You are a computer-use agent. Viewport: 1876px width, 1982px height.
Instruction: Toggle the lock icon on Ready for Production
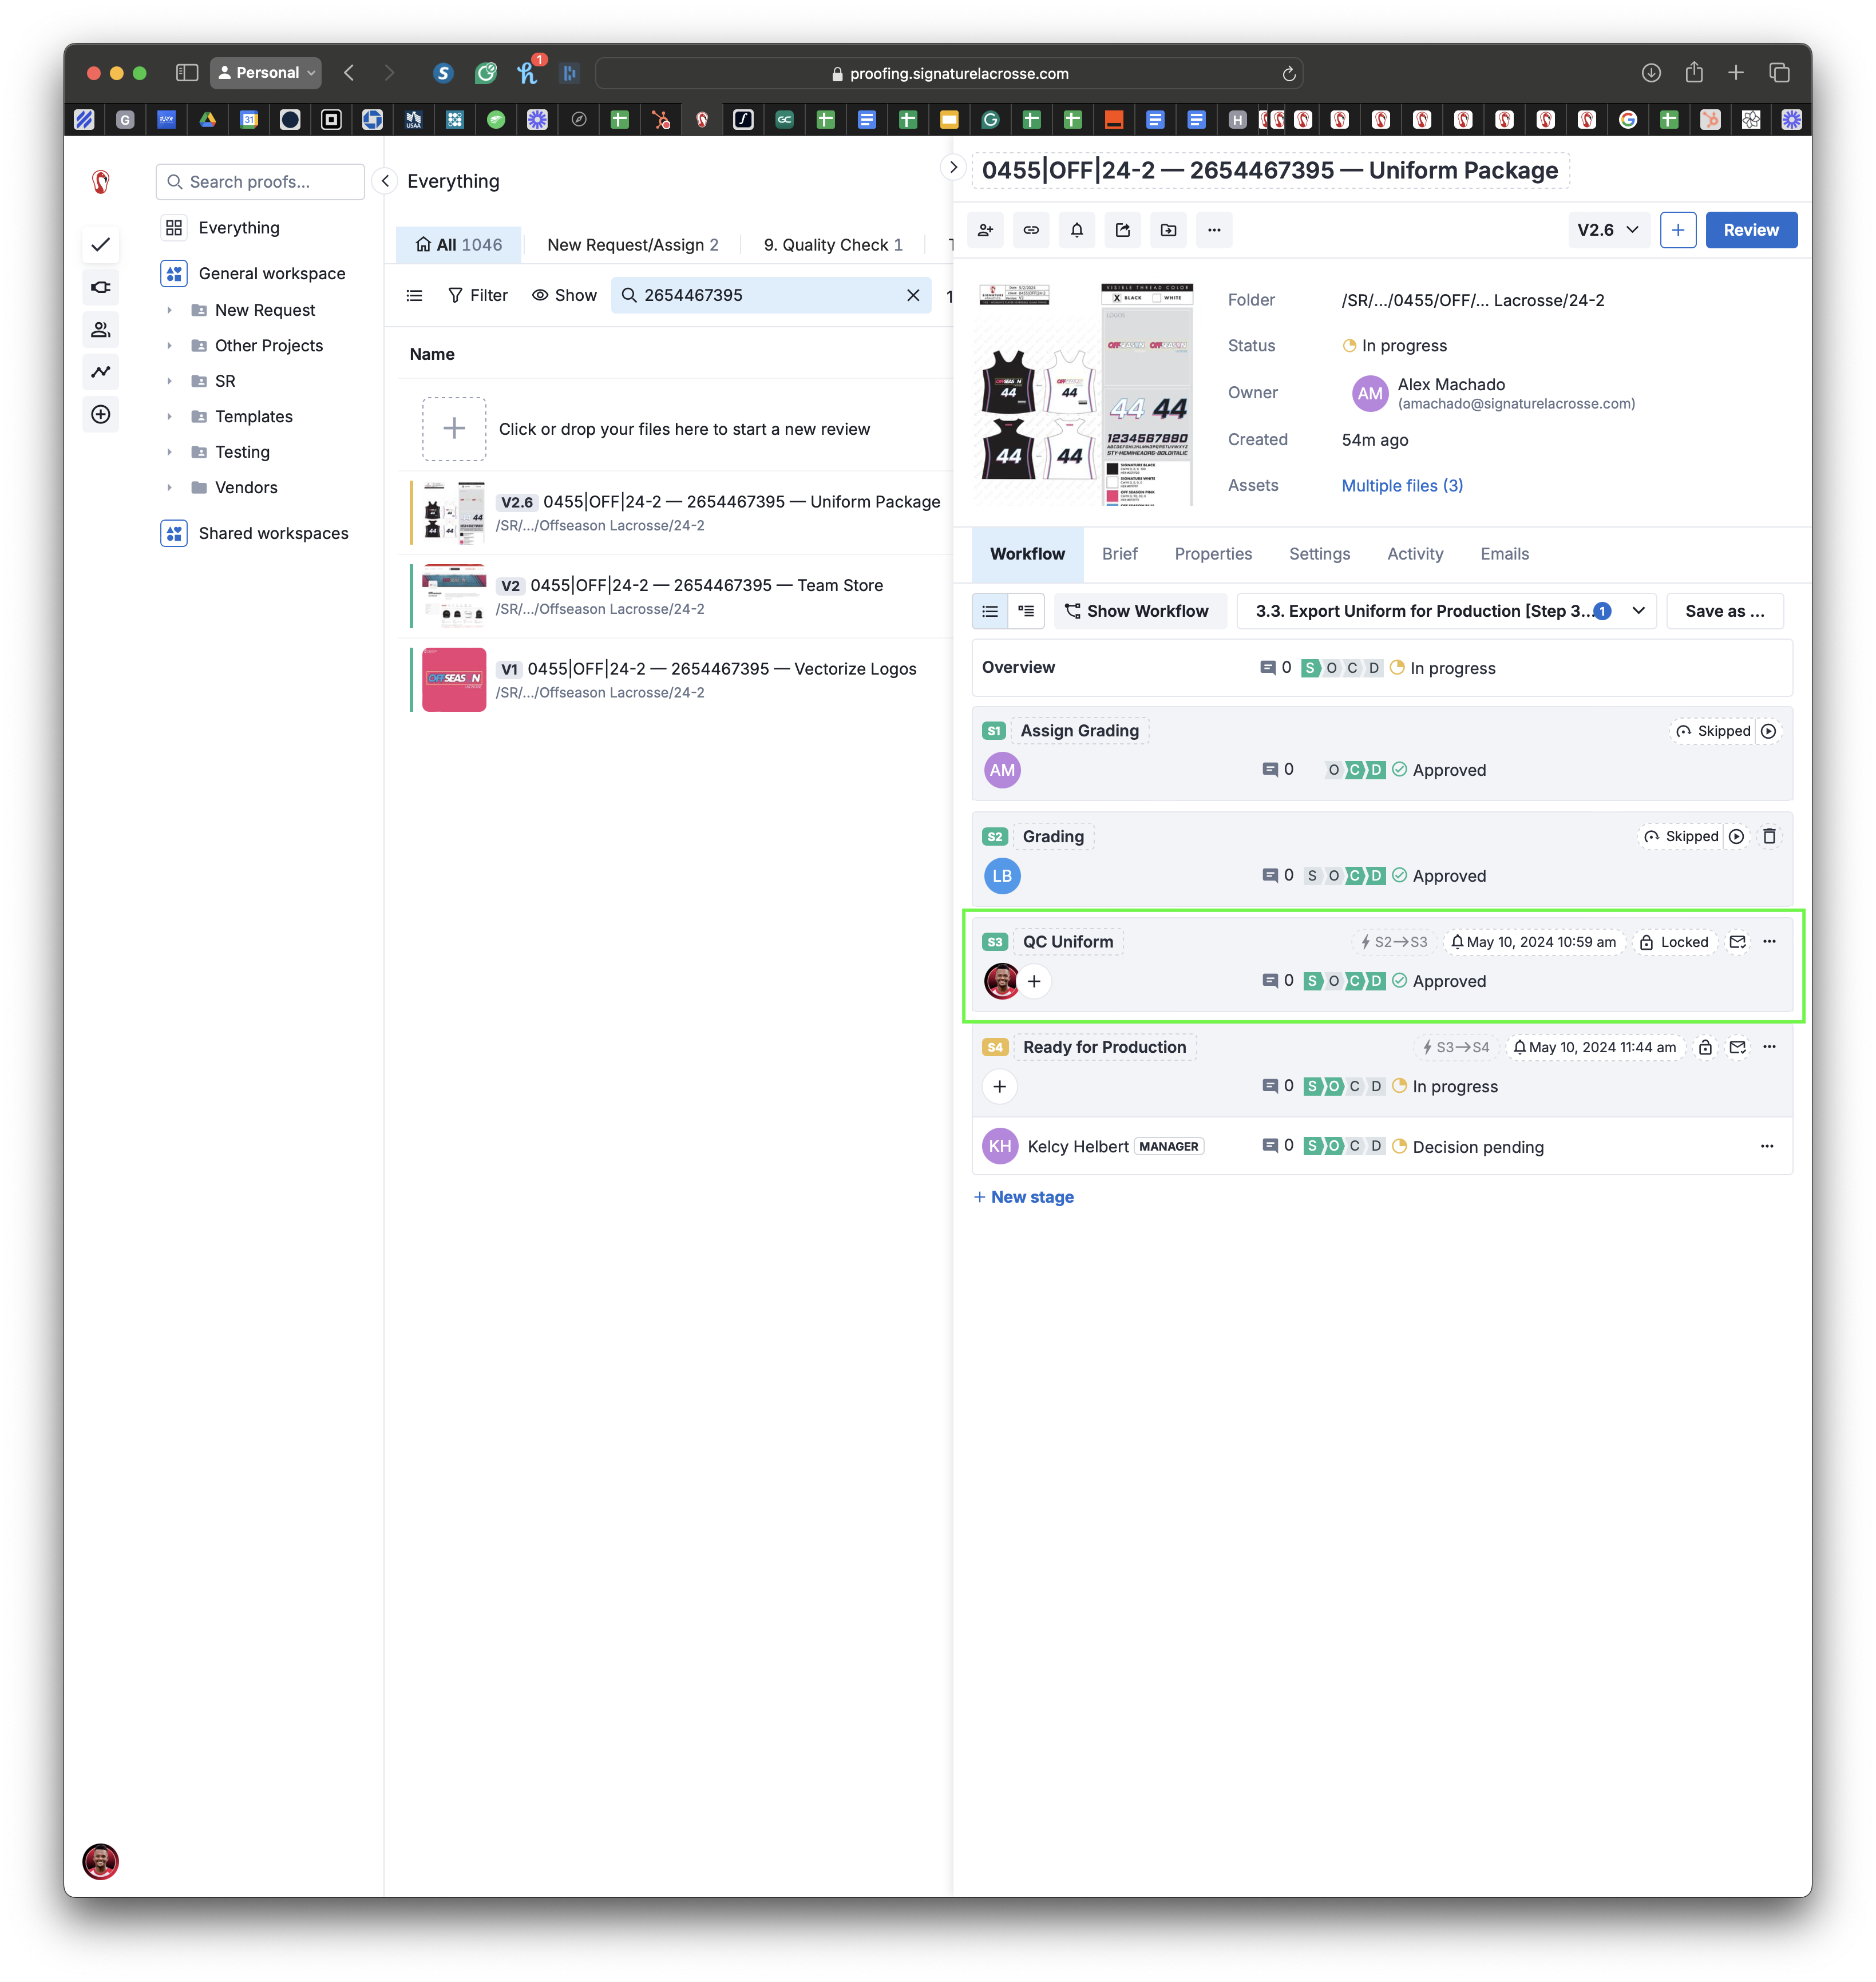(x=1705, y=1047)
